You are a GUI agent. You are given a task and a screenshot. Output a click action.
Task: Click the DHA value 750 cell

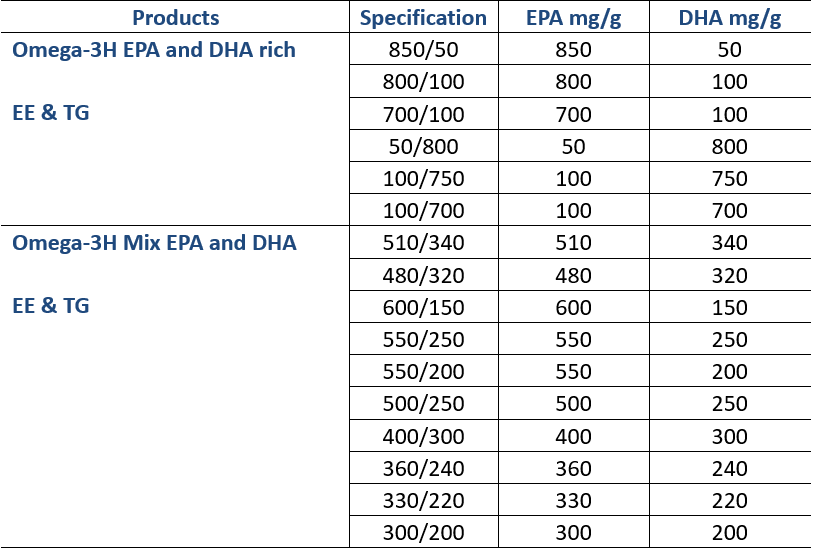click(x=729, y=179)
